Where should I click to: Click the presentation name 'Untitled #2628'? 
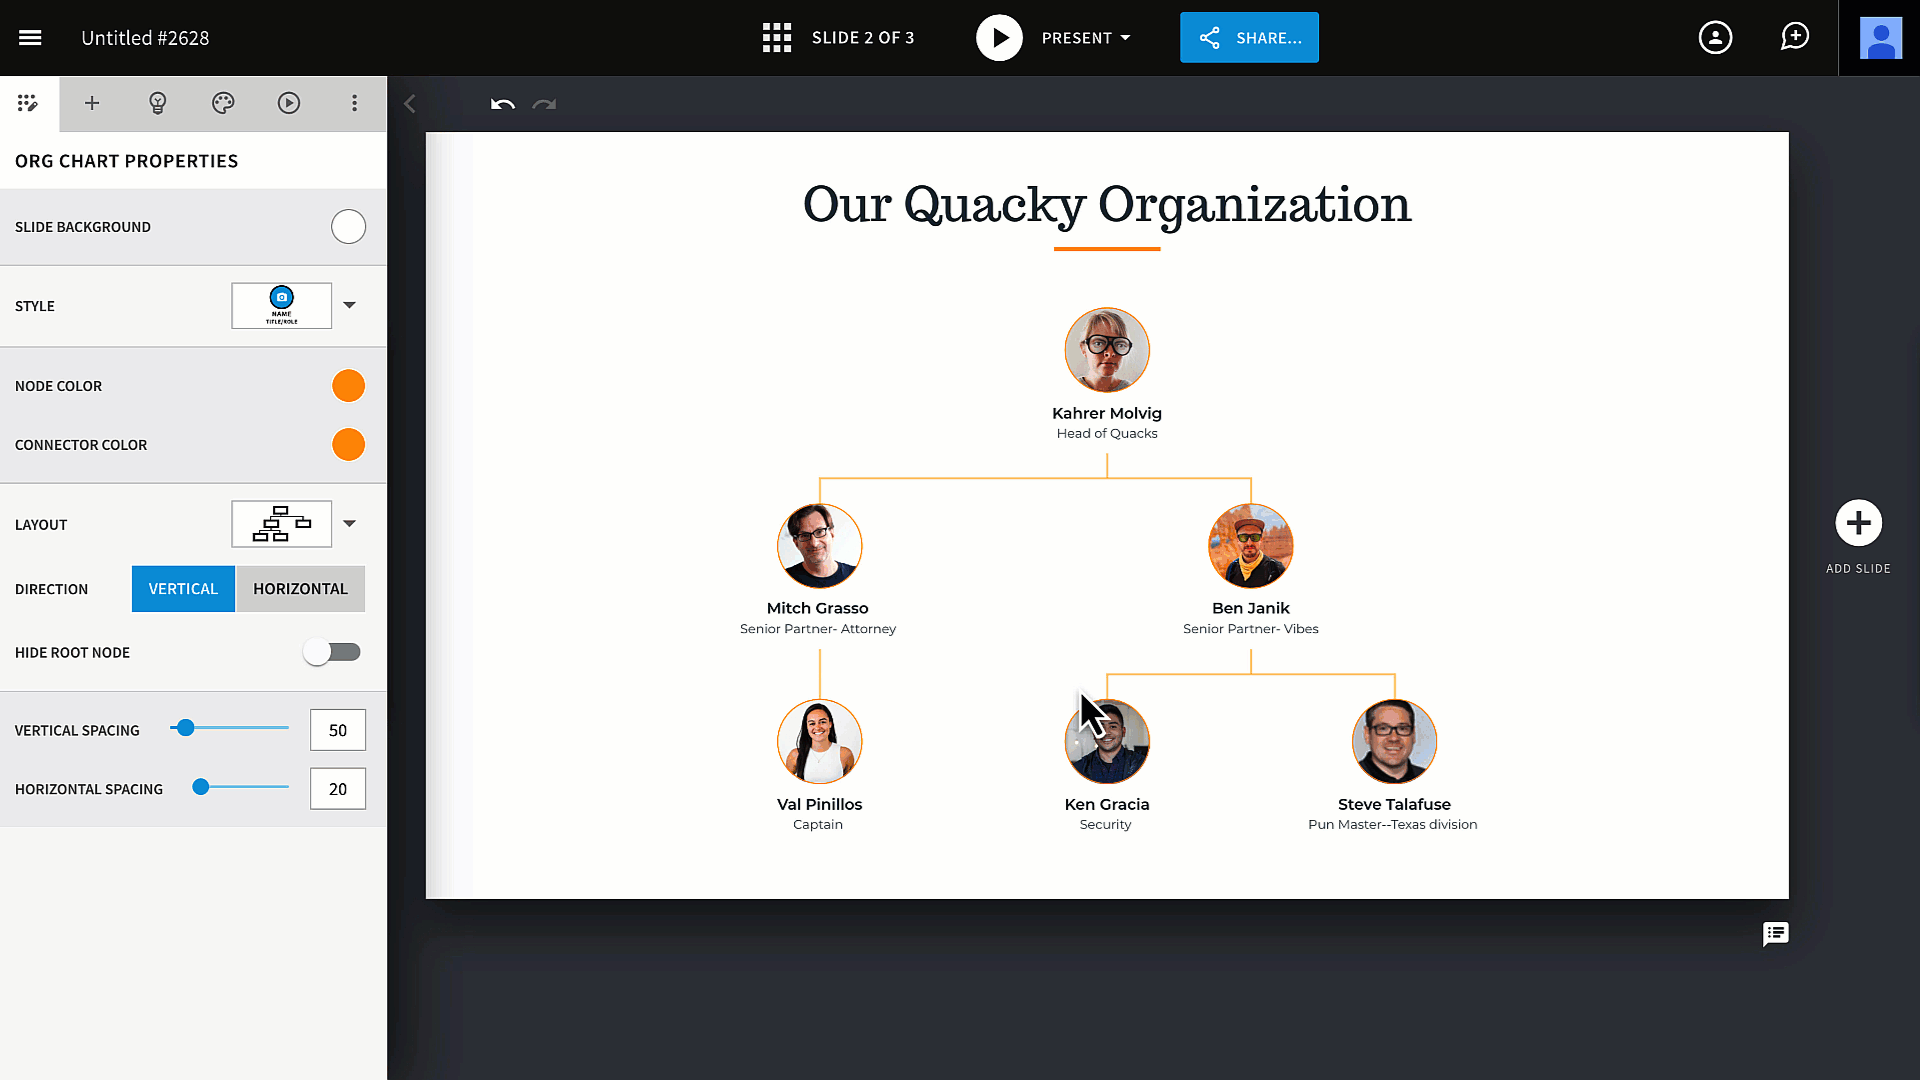[x=145, y=38]
